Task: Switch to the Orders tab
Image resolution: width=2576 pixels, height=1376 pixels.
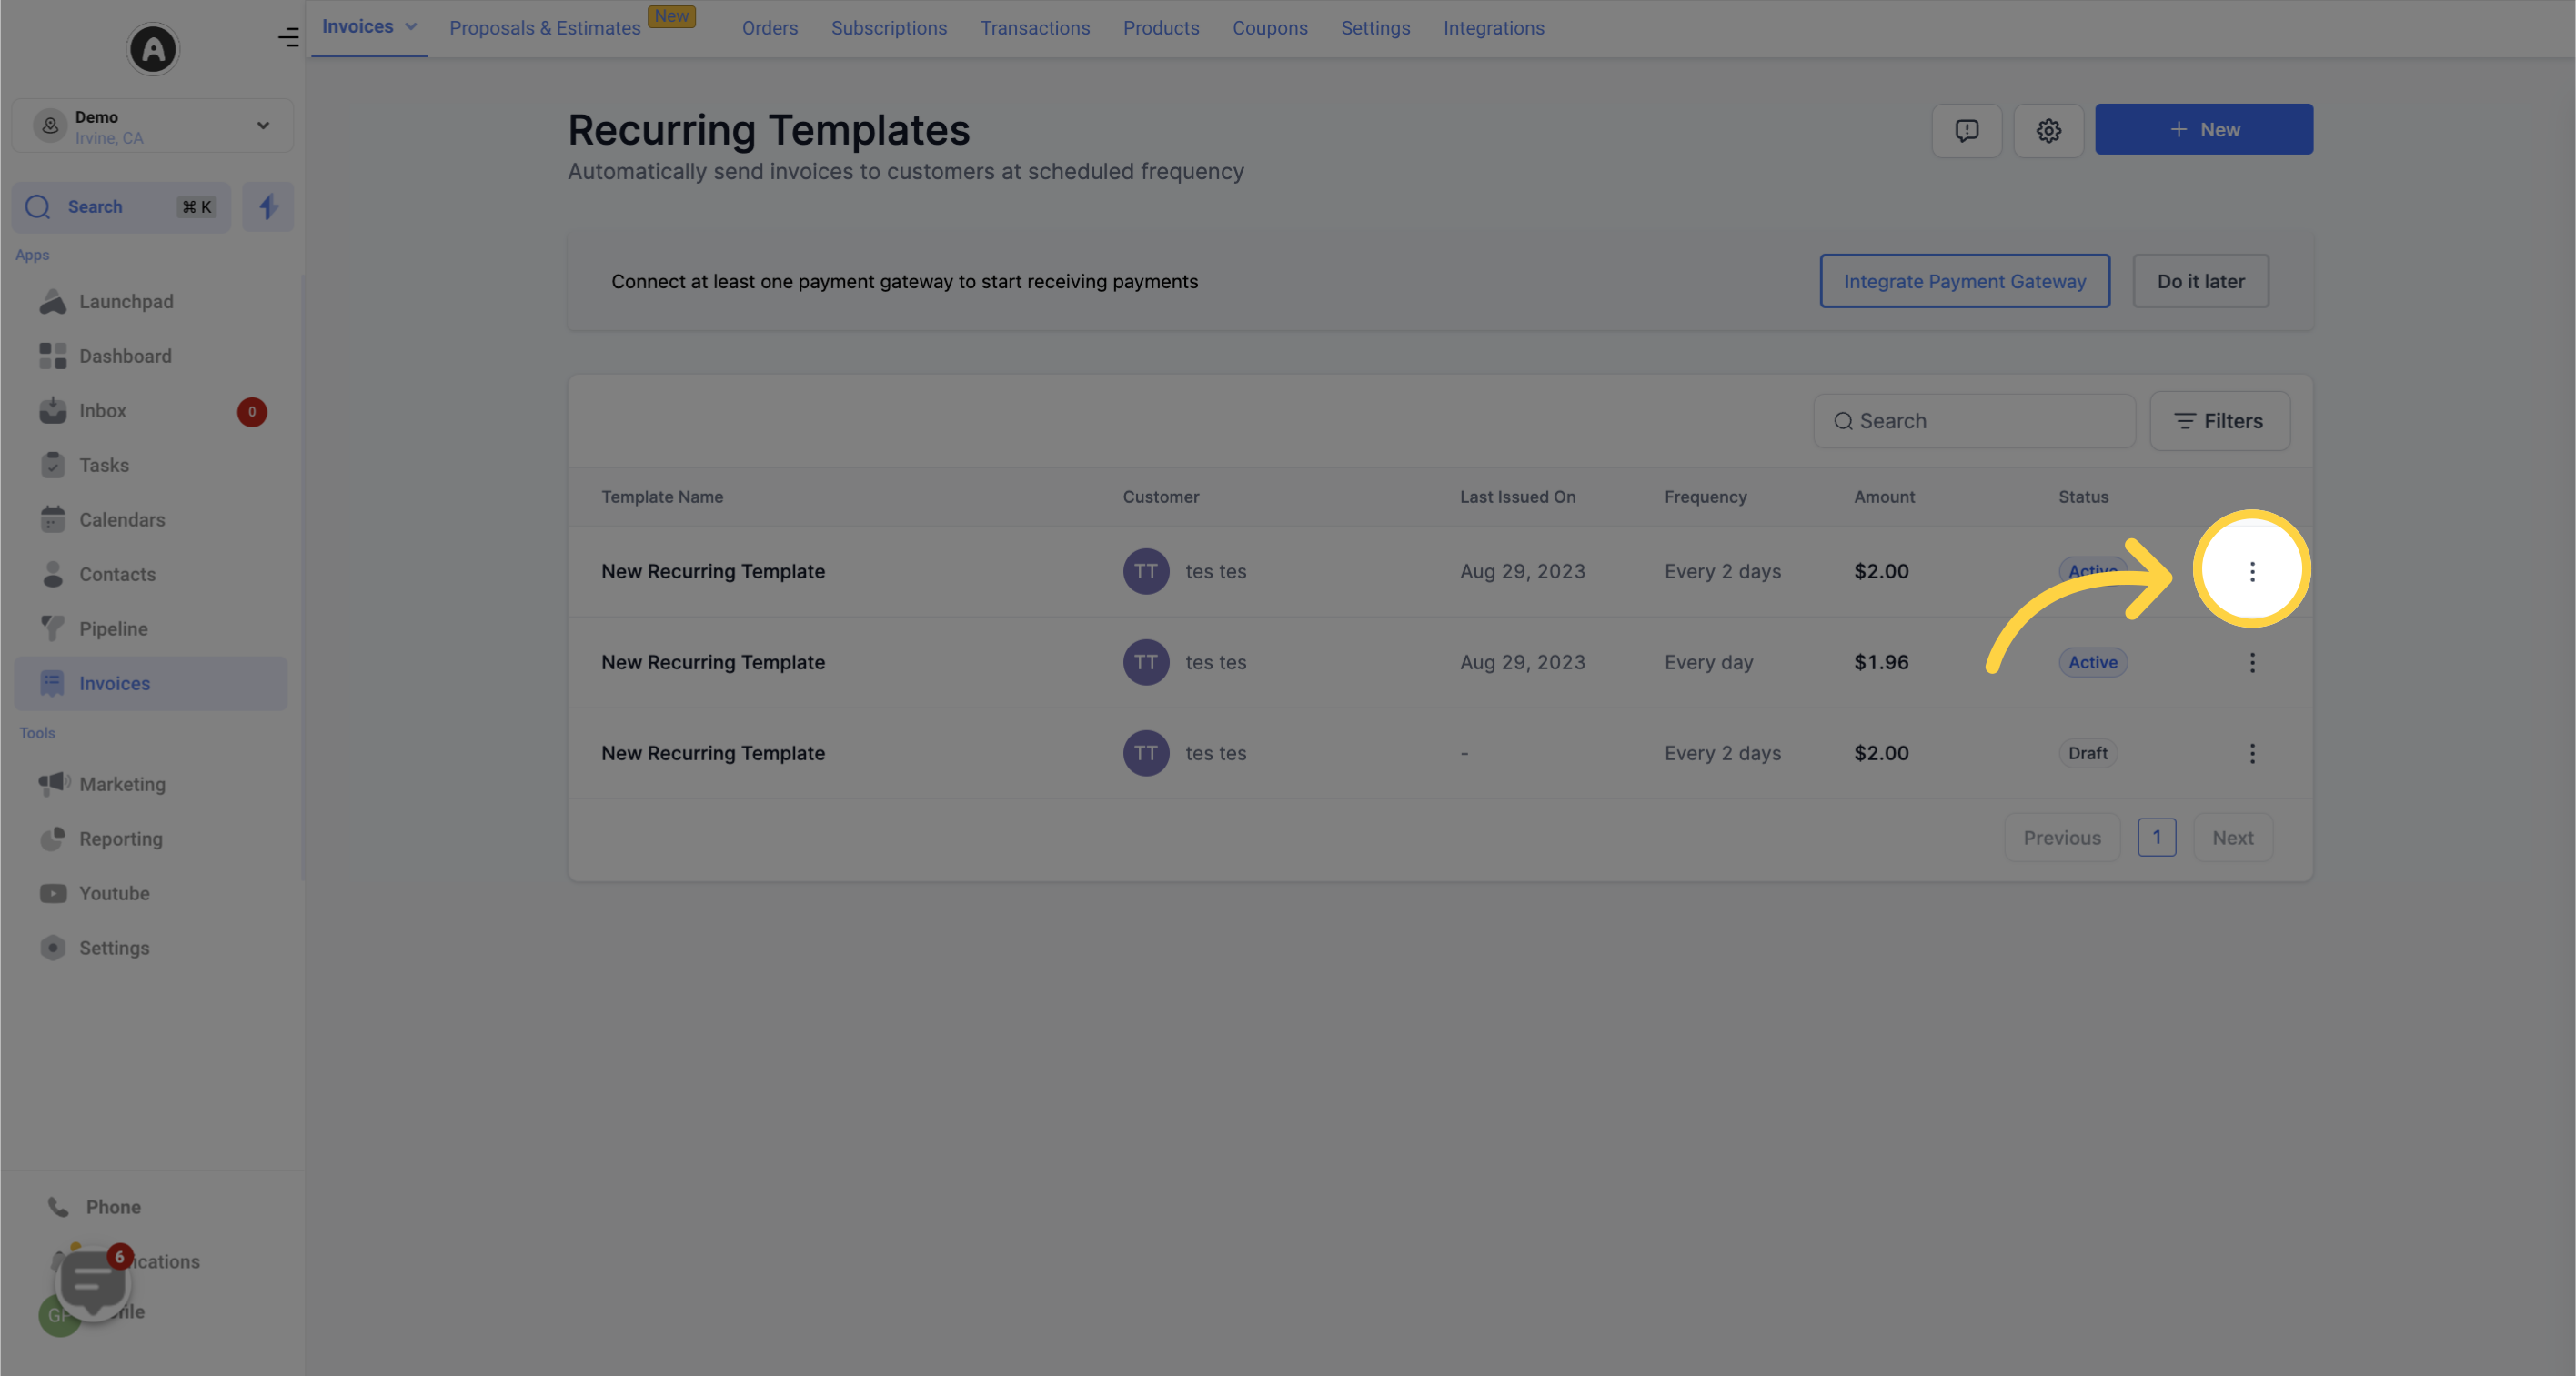Action: pos(770,28)
